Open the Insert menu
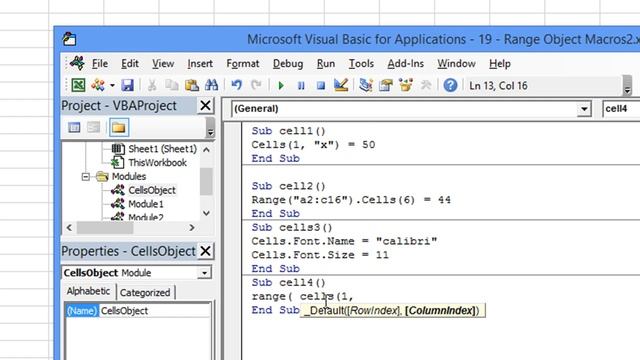The image size is (640, 360). point(200,64)
